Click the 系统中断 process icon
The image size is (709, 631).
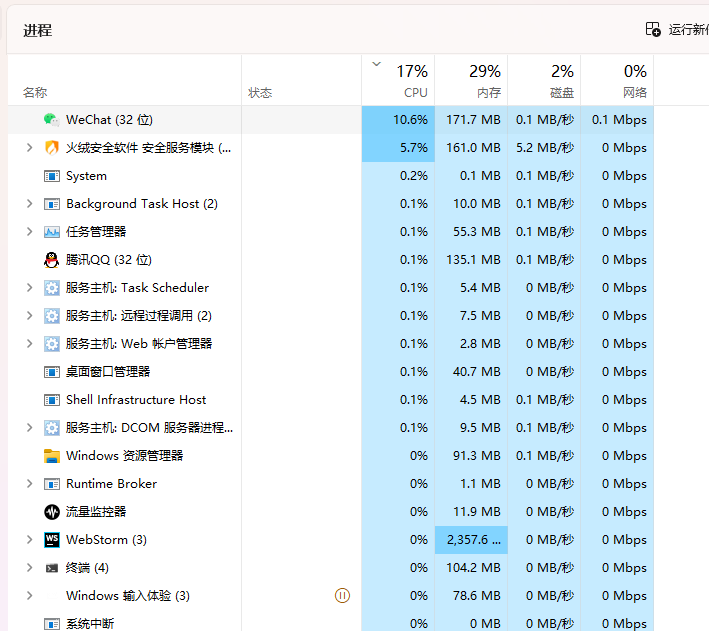(x=52, y=624)
